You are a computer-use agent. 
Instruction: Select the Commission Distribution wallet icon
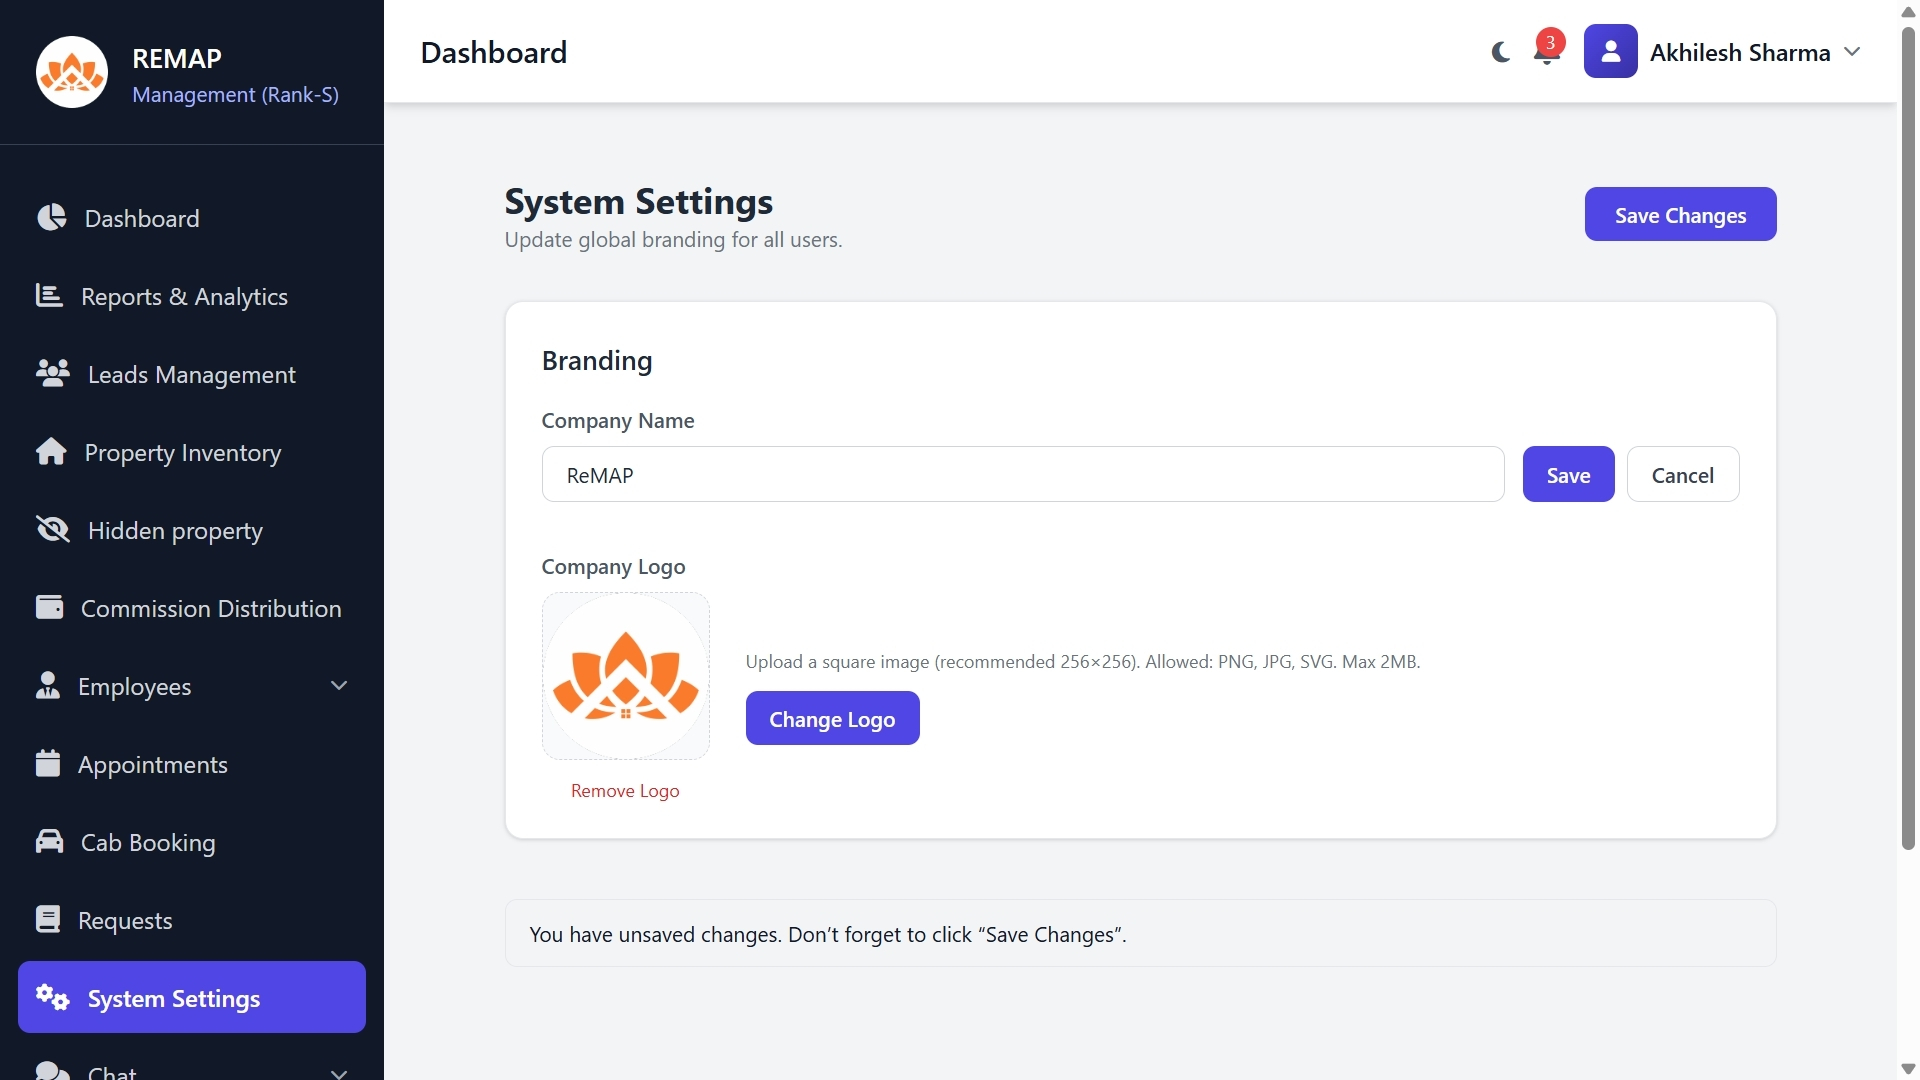51,607
